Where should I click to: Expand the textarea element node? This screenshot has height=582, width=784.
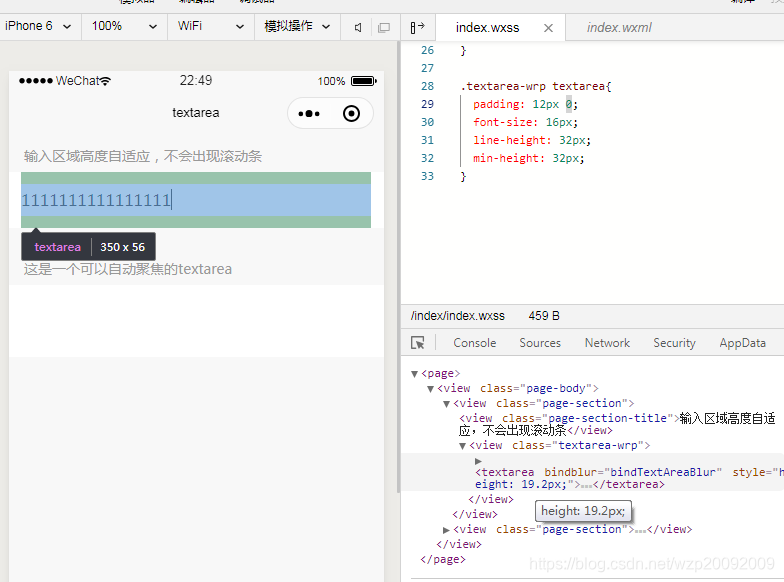tap(478, 461)
